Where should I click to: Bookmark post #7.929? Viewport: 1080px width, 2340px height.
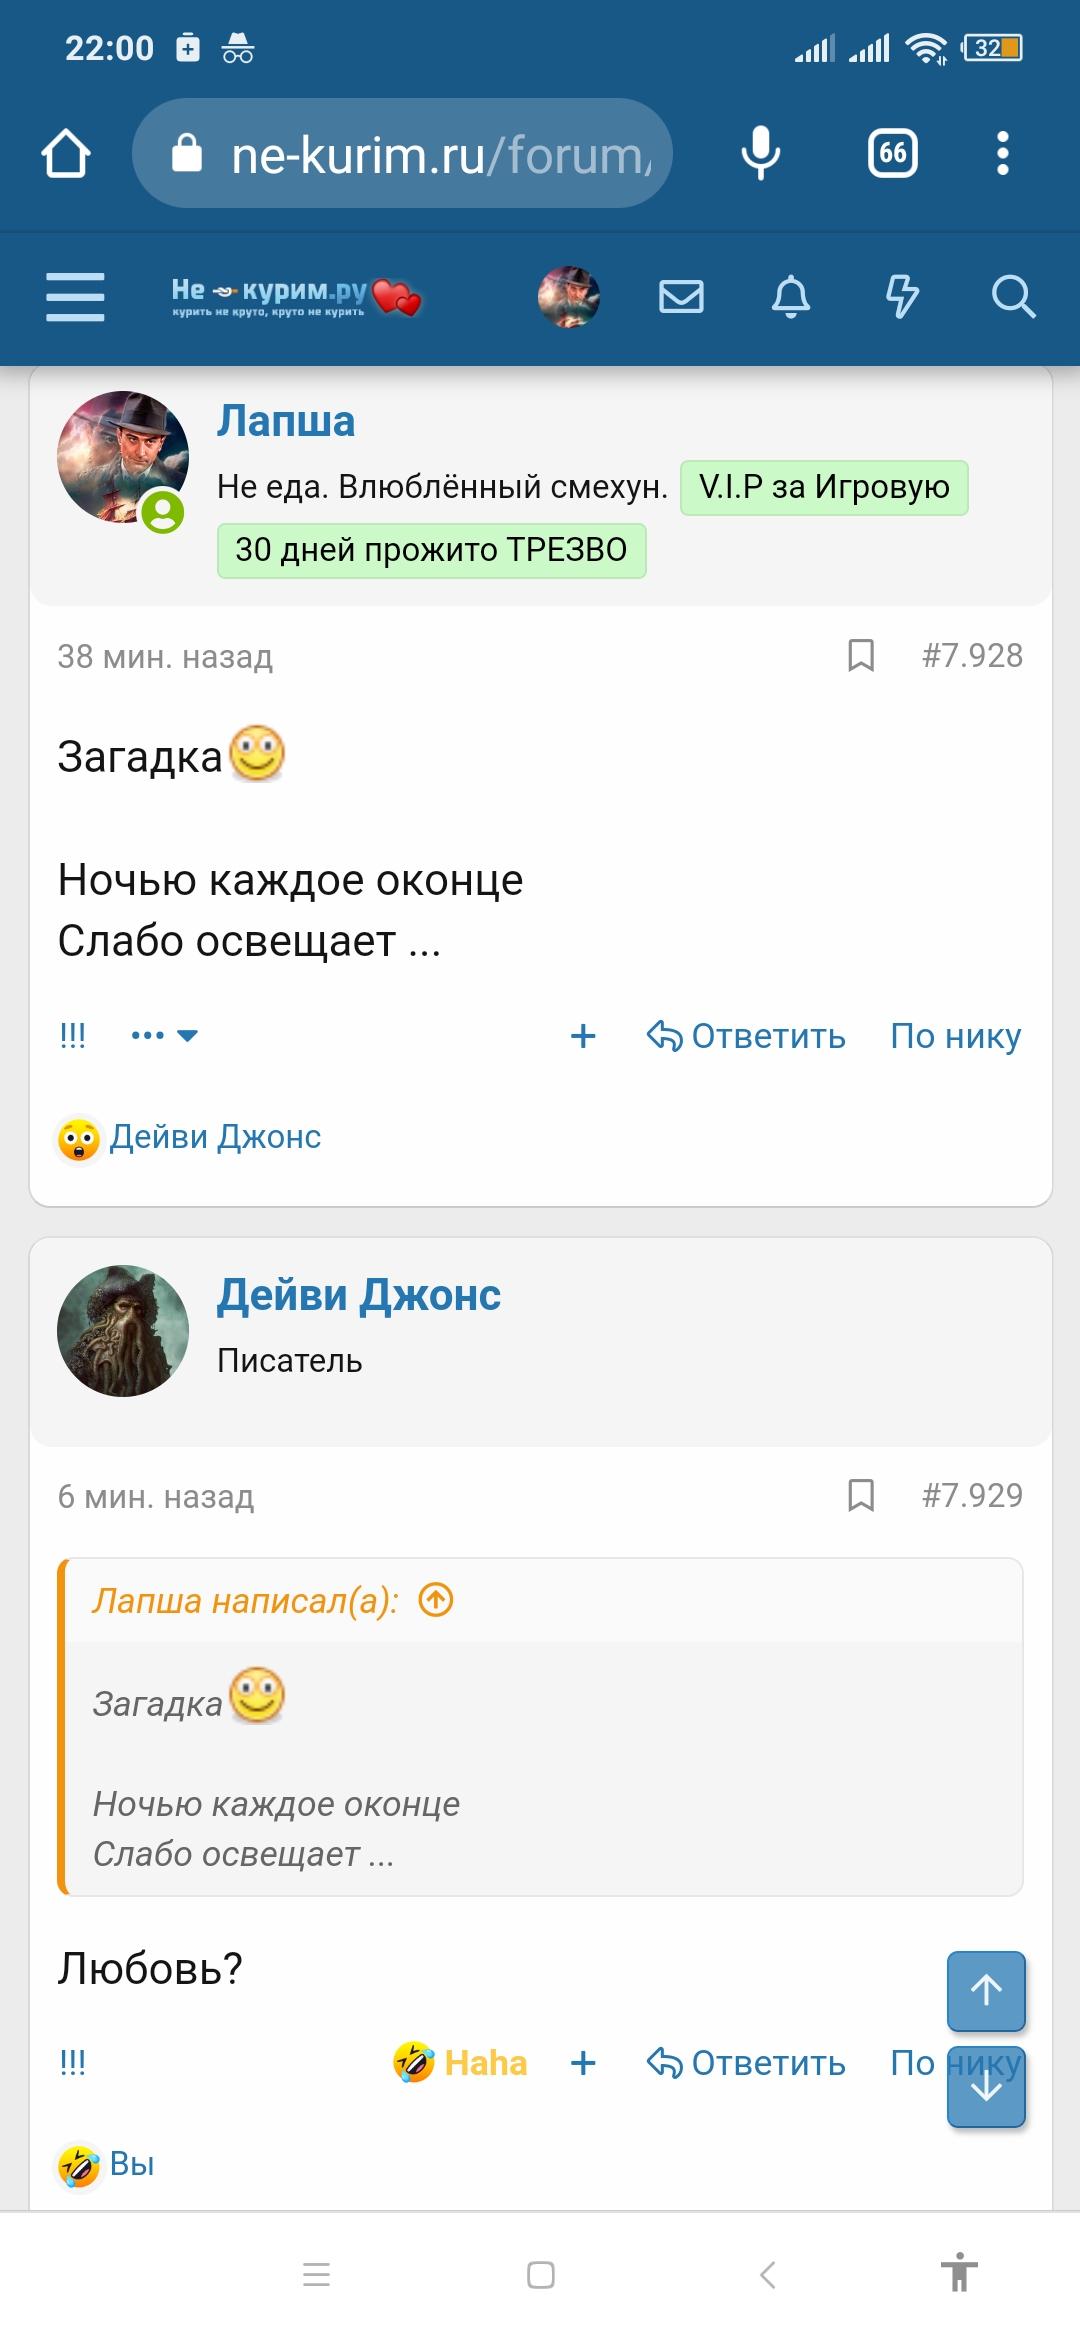861,1496
